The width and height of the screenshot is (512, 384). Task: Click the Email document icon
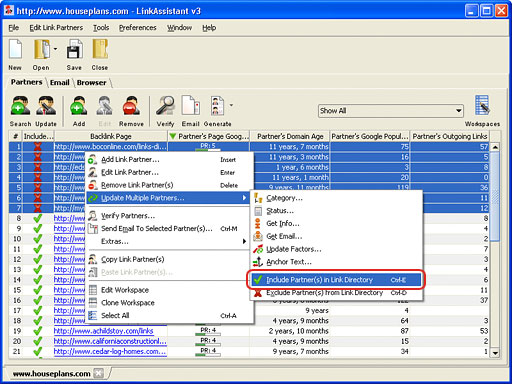click(x=191, y=106)
